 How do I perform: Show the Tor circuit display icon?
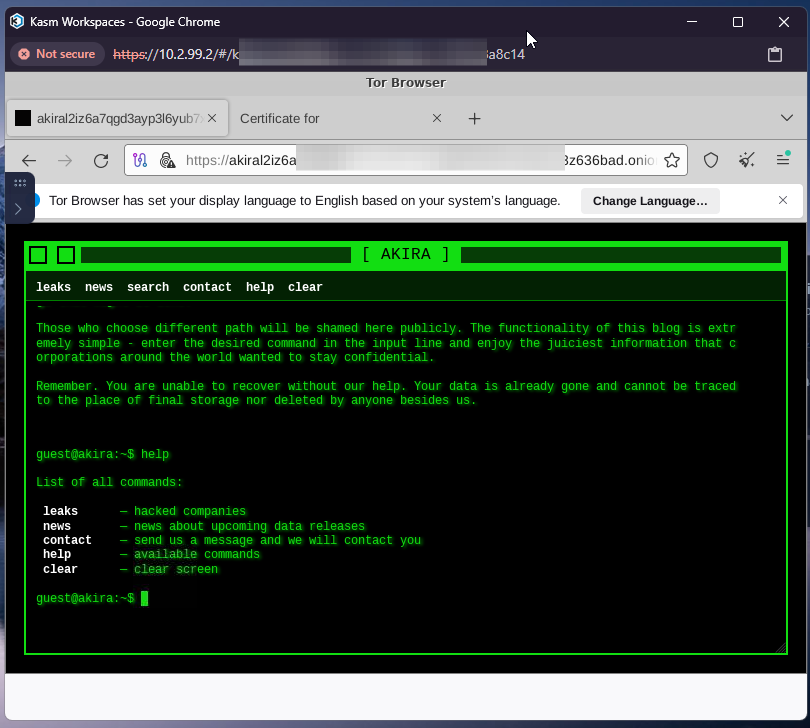[140, 160]
